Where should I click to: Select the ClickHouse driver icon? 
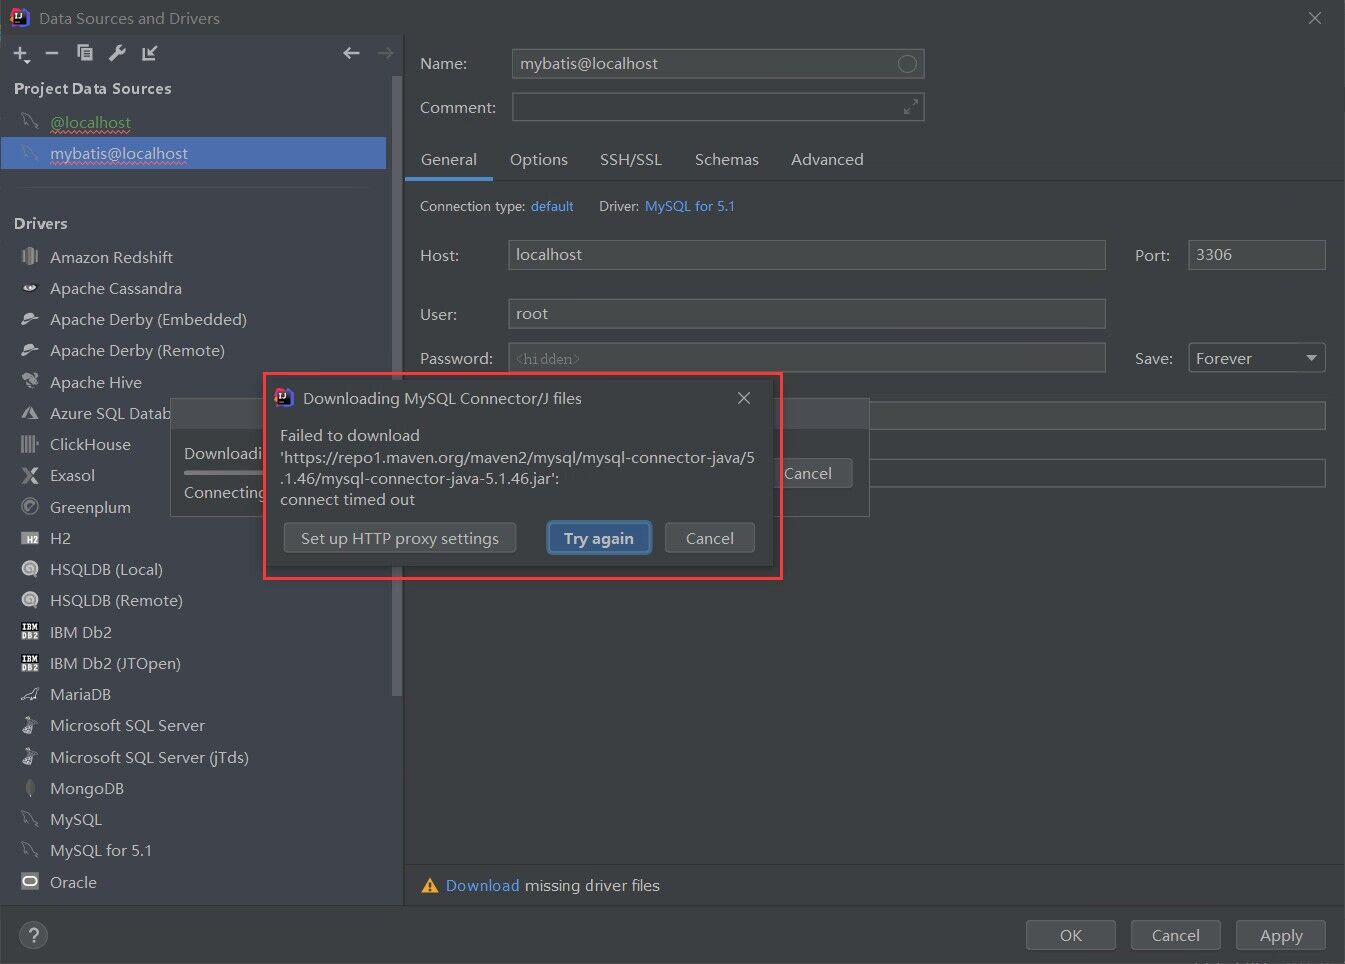click(x=30, y=444)
